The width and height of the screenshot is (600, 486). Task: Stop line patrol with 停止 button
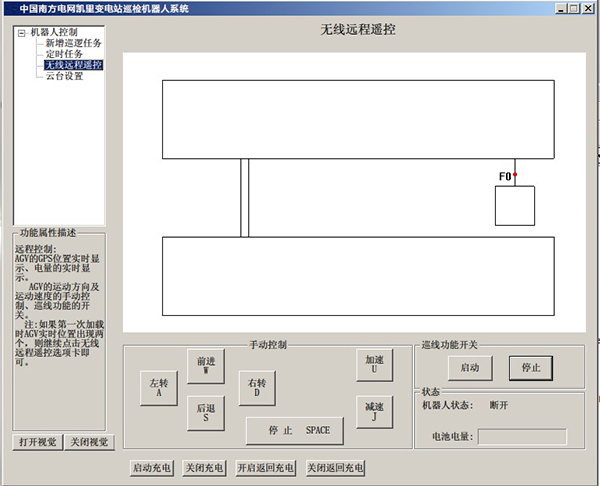click(x=530, y=368)
